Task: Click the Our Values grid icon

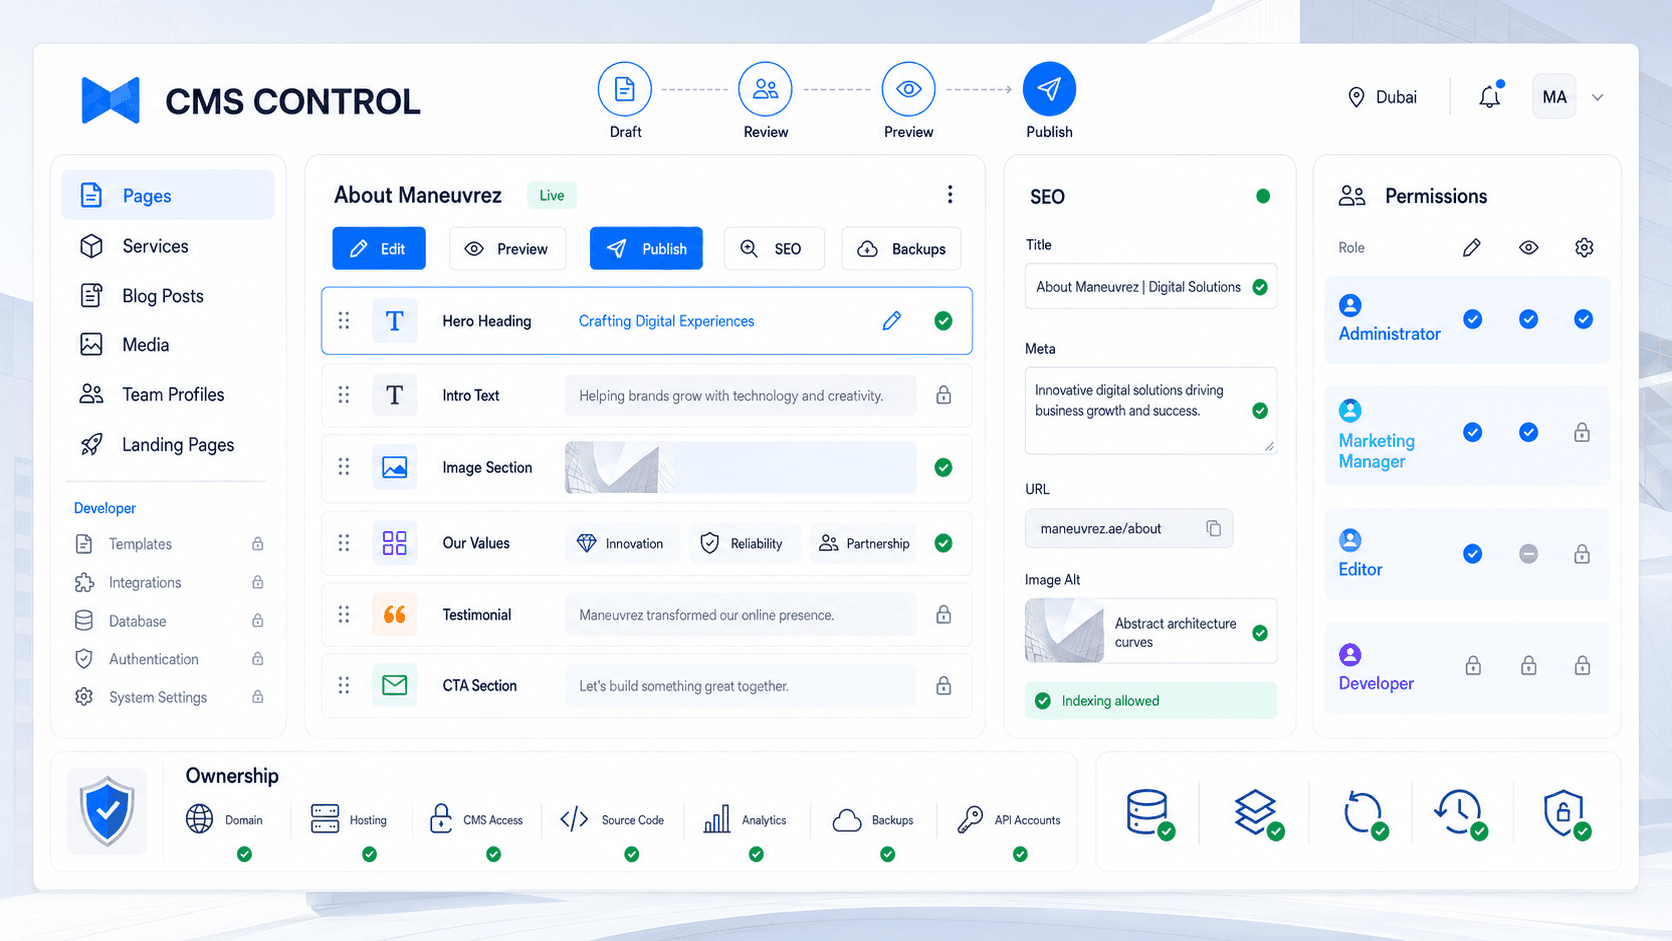Action: 395,543
